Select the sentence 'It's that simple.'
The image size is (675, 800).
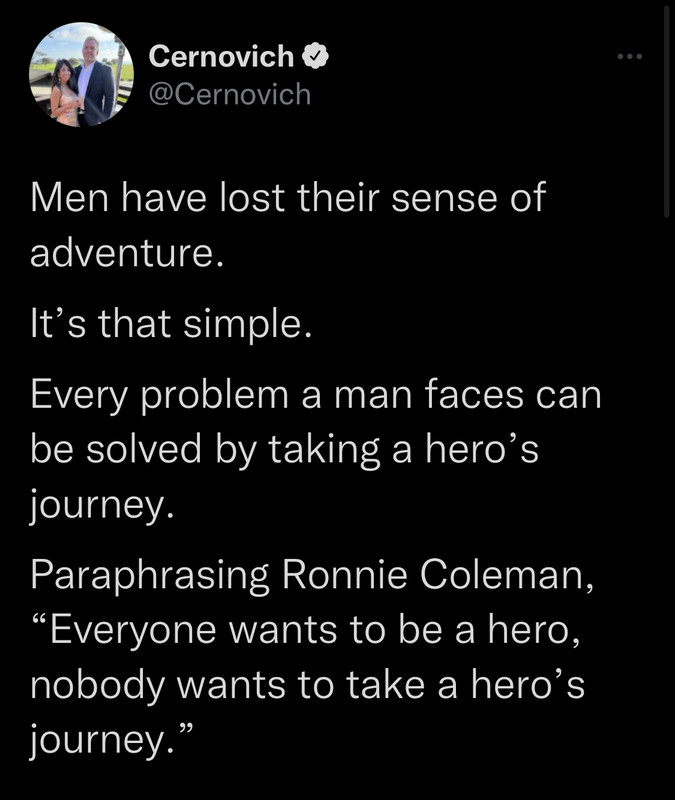(171, 323)
